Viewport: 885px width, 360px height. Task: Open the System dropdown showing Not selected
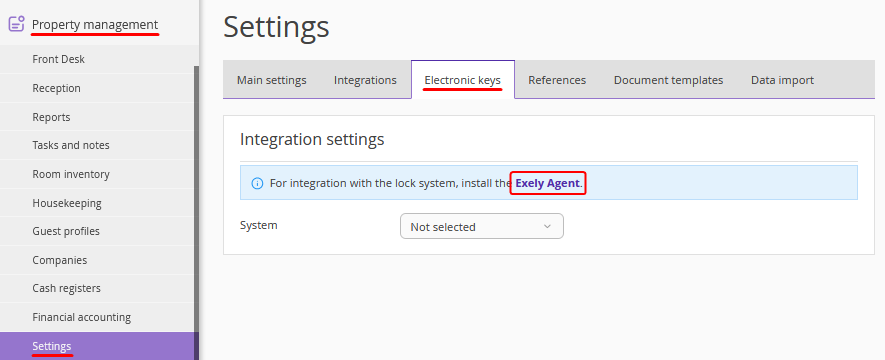click(x=481, y=226)
